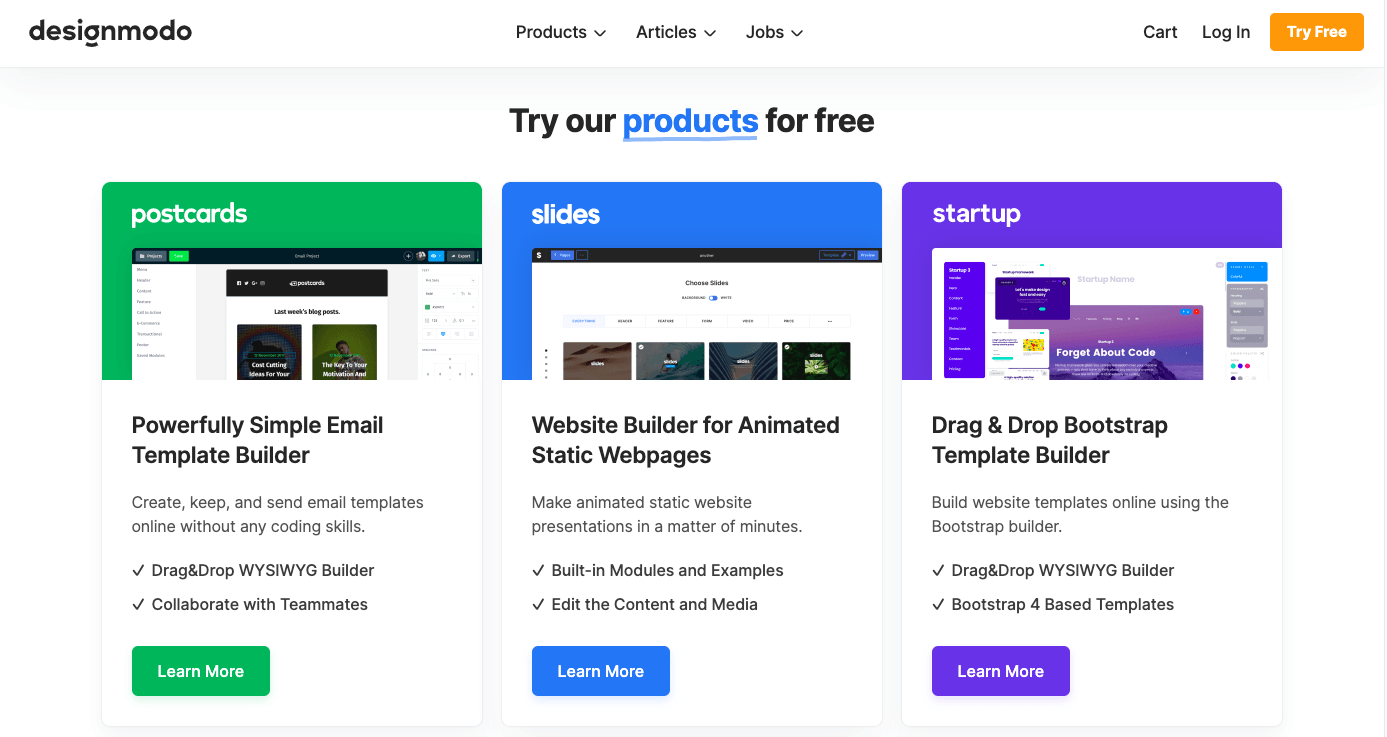Click the postcards logo on green card
The image size is (1387, 737).
189,214
